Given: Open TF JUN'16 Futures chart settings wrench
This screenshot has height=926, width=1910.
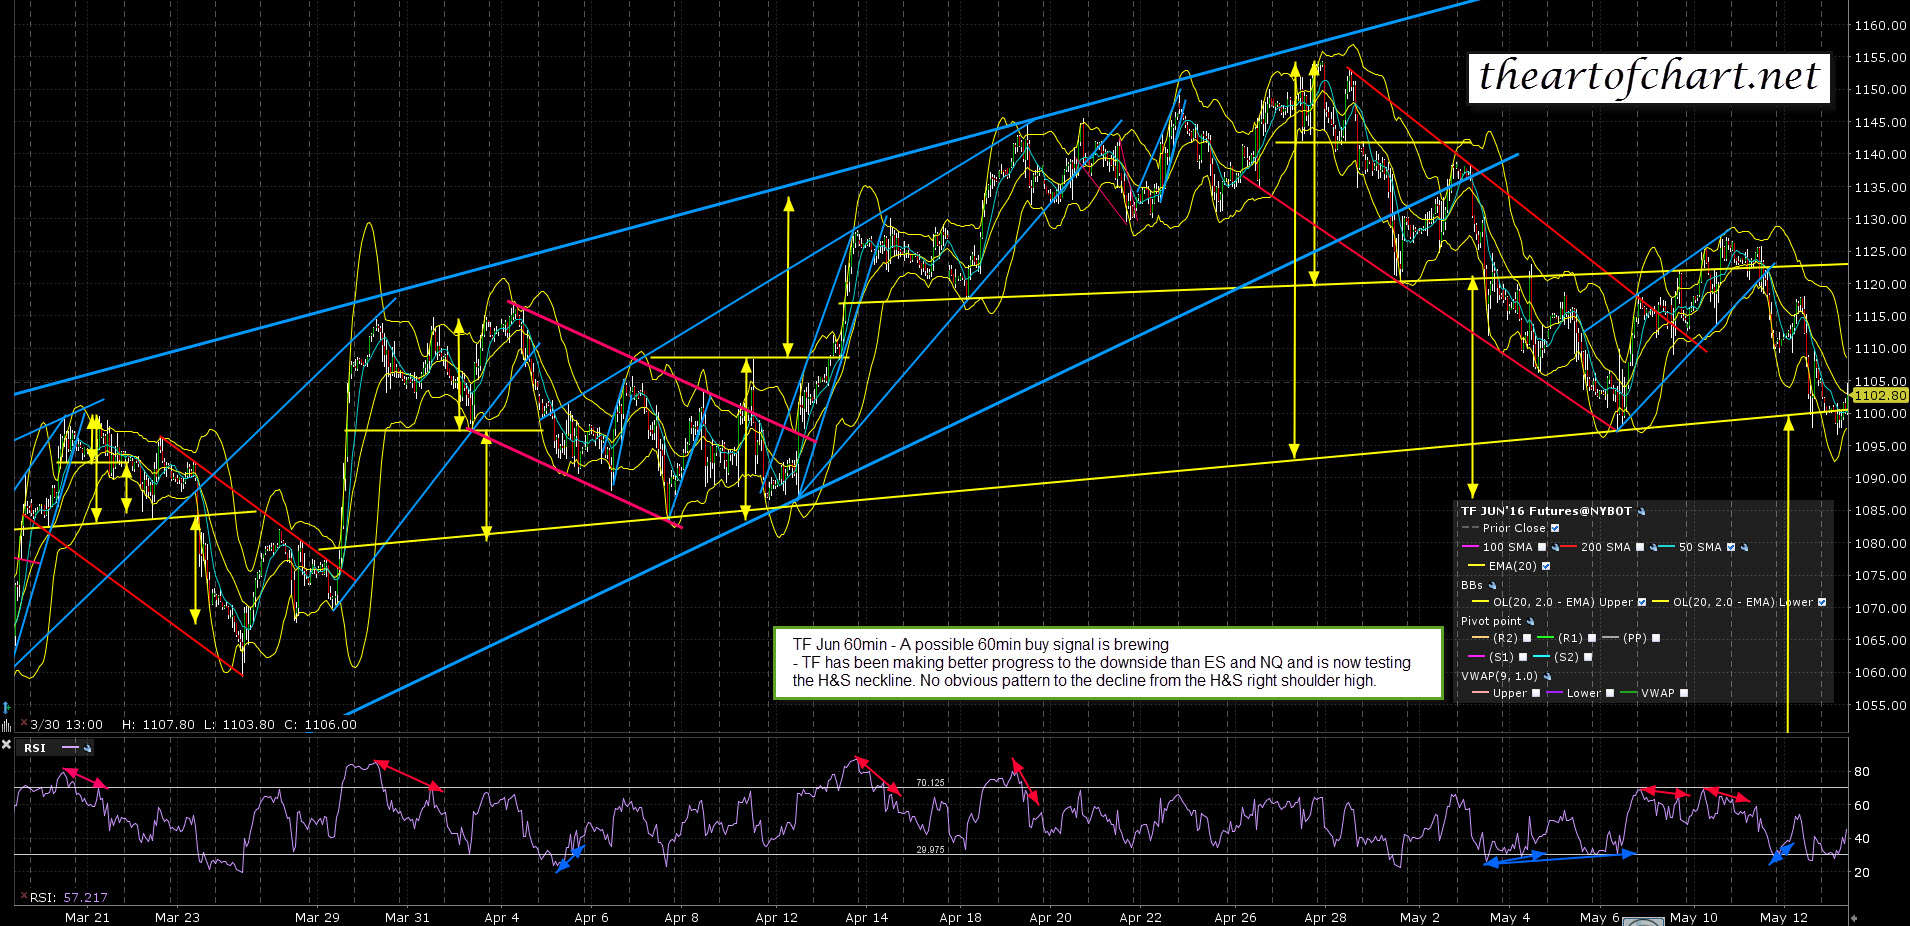Looking at the screenshot, I should [1641, 512].
